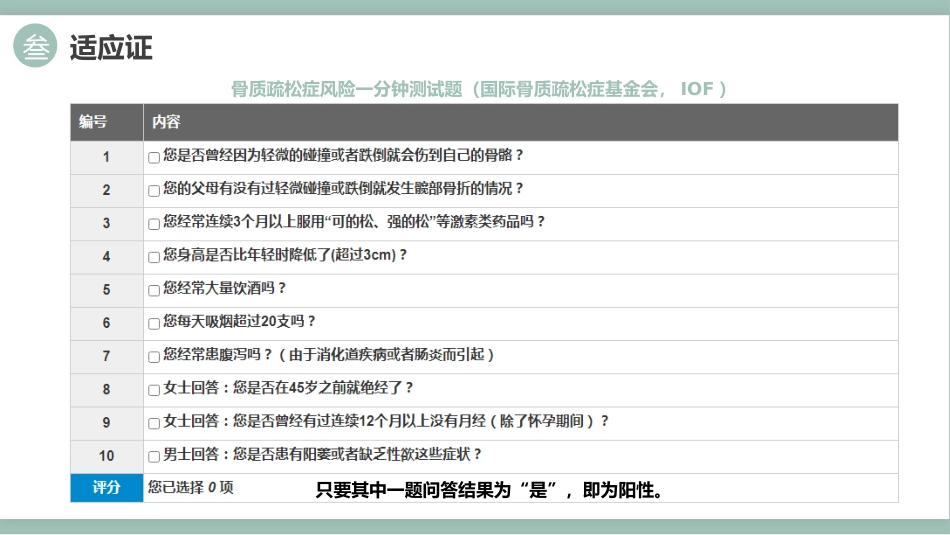Click the bold note about answering 是 being positive
The image size is (950, 535).
[x=489, y=490]
